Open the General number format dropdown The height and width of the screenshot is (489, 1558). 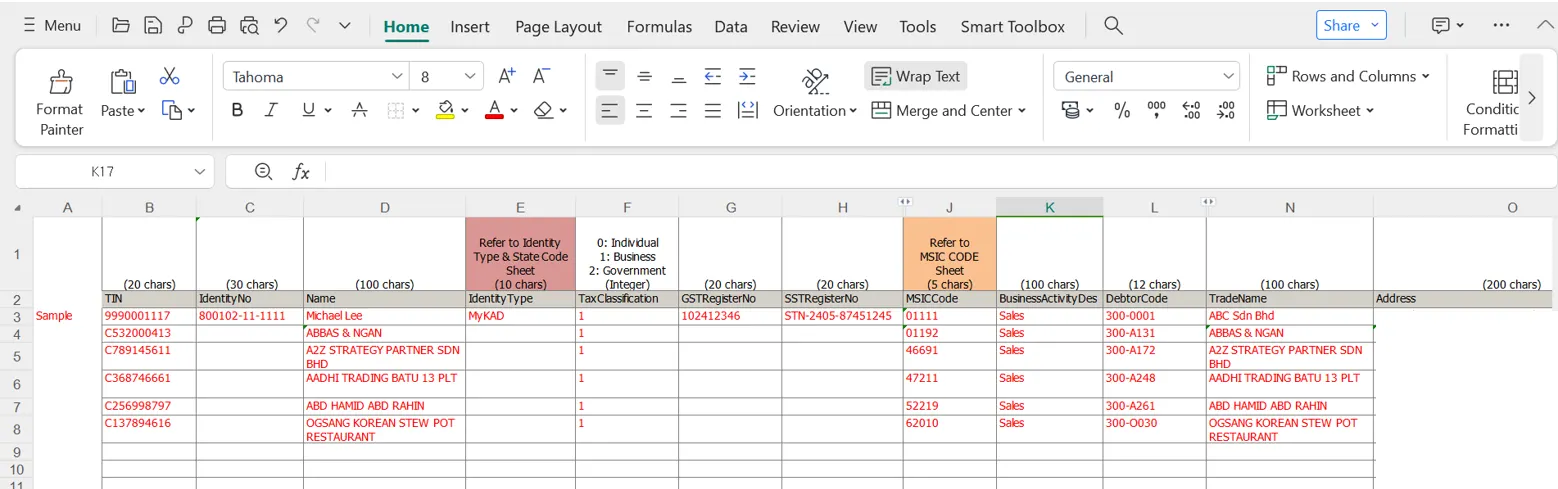click(1229, 76)
